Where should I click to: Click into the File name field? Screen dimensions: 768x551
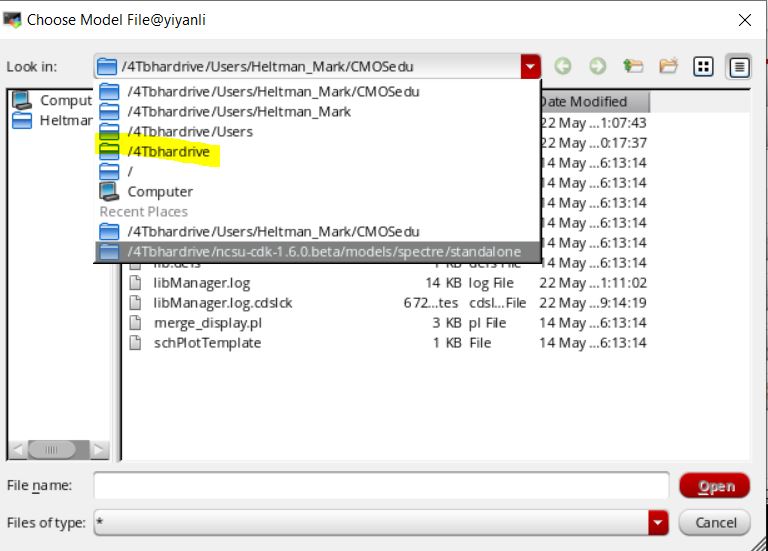pyautogui.click(x=380, y=486)
